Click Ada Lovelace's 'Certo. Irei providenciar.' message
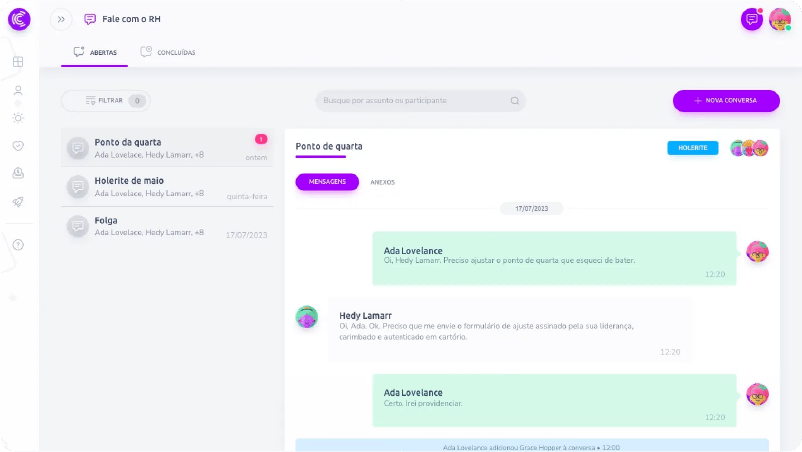 (x=554, y=400)
